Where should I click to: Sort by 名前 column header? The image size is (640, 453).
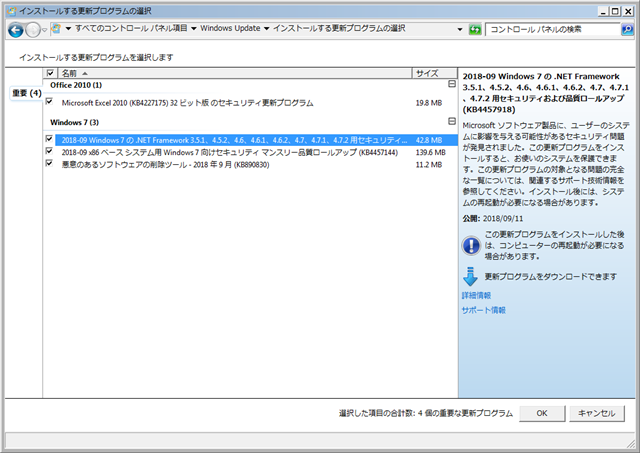pyautogui.click(x=235, y=73)
